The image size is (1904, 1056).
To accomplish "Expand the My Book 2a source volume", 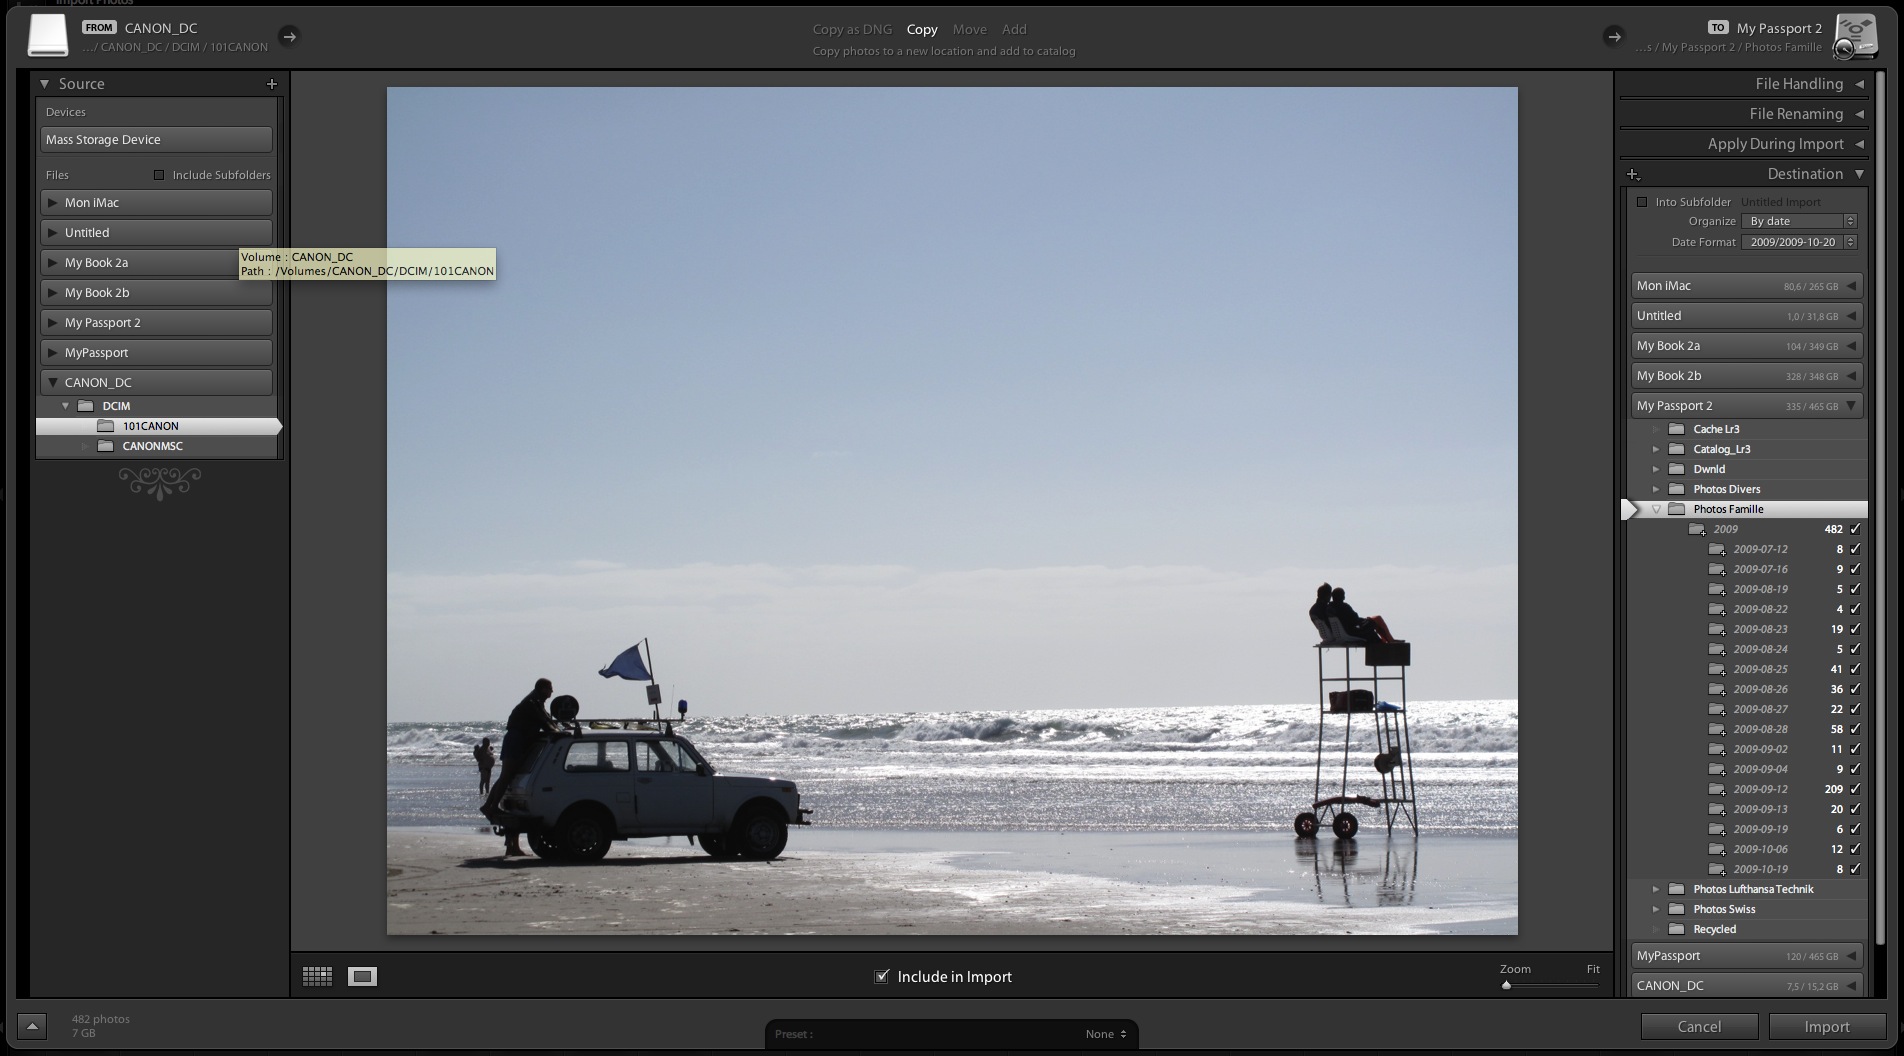I will [x=53, y=262].
